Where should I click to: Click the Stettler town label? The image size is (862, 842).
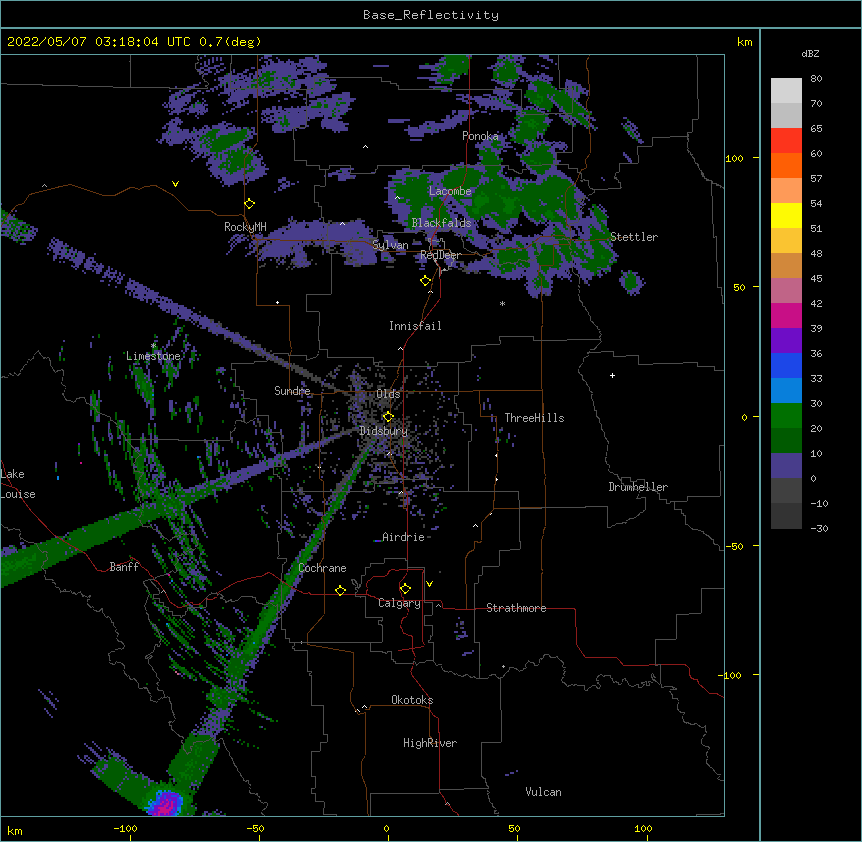[x=634, y=237]
